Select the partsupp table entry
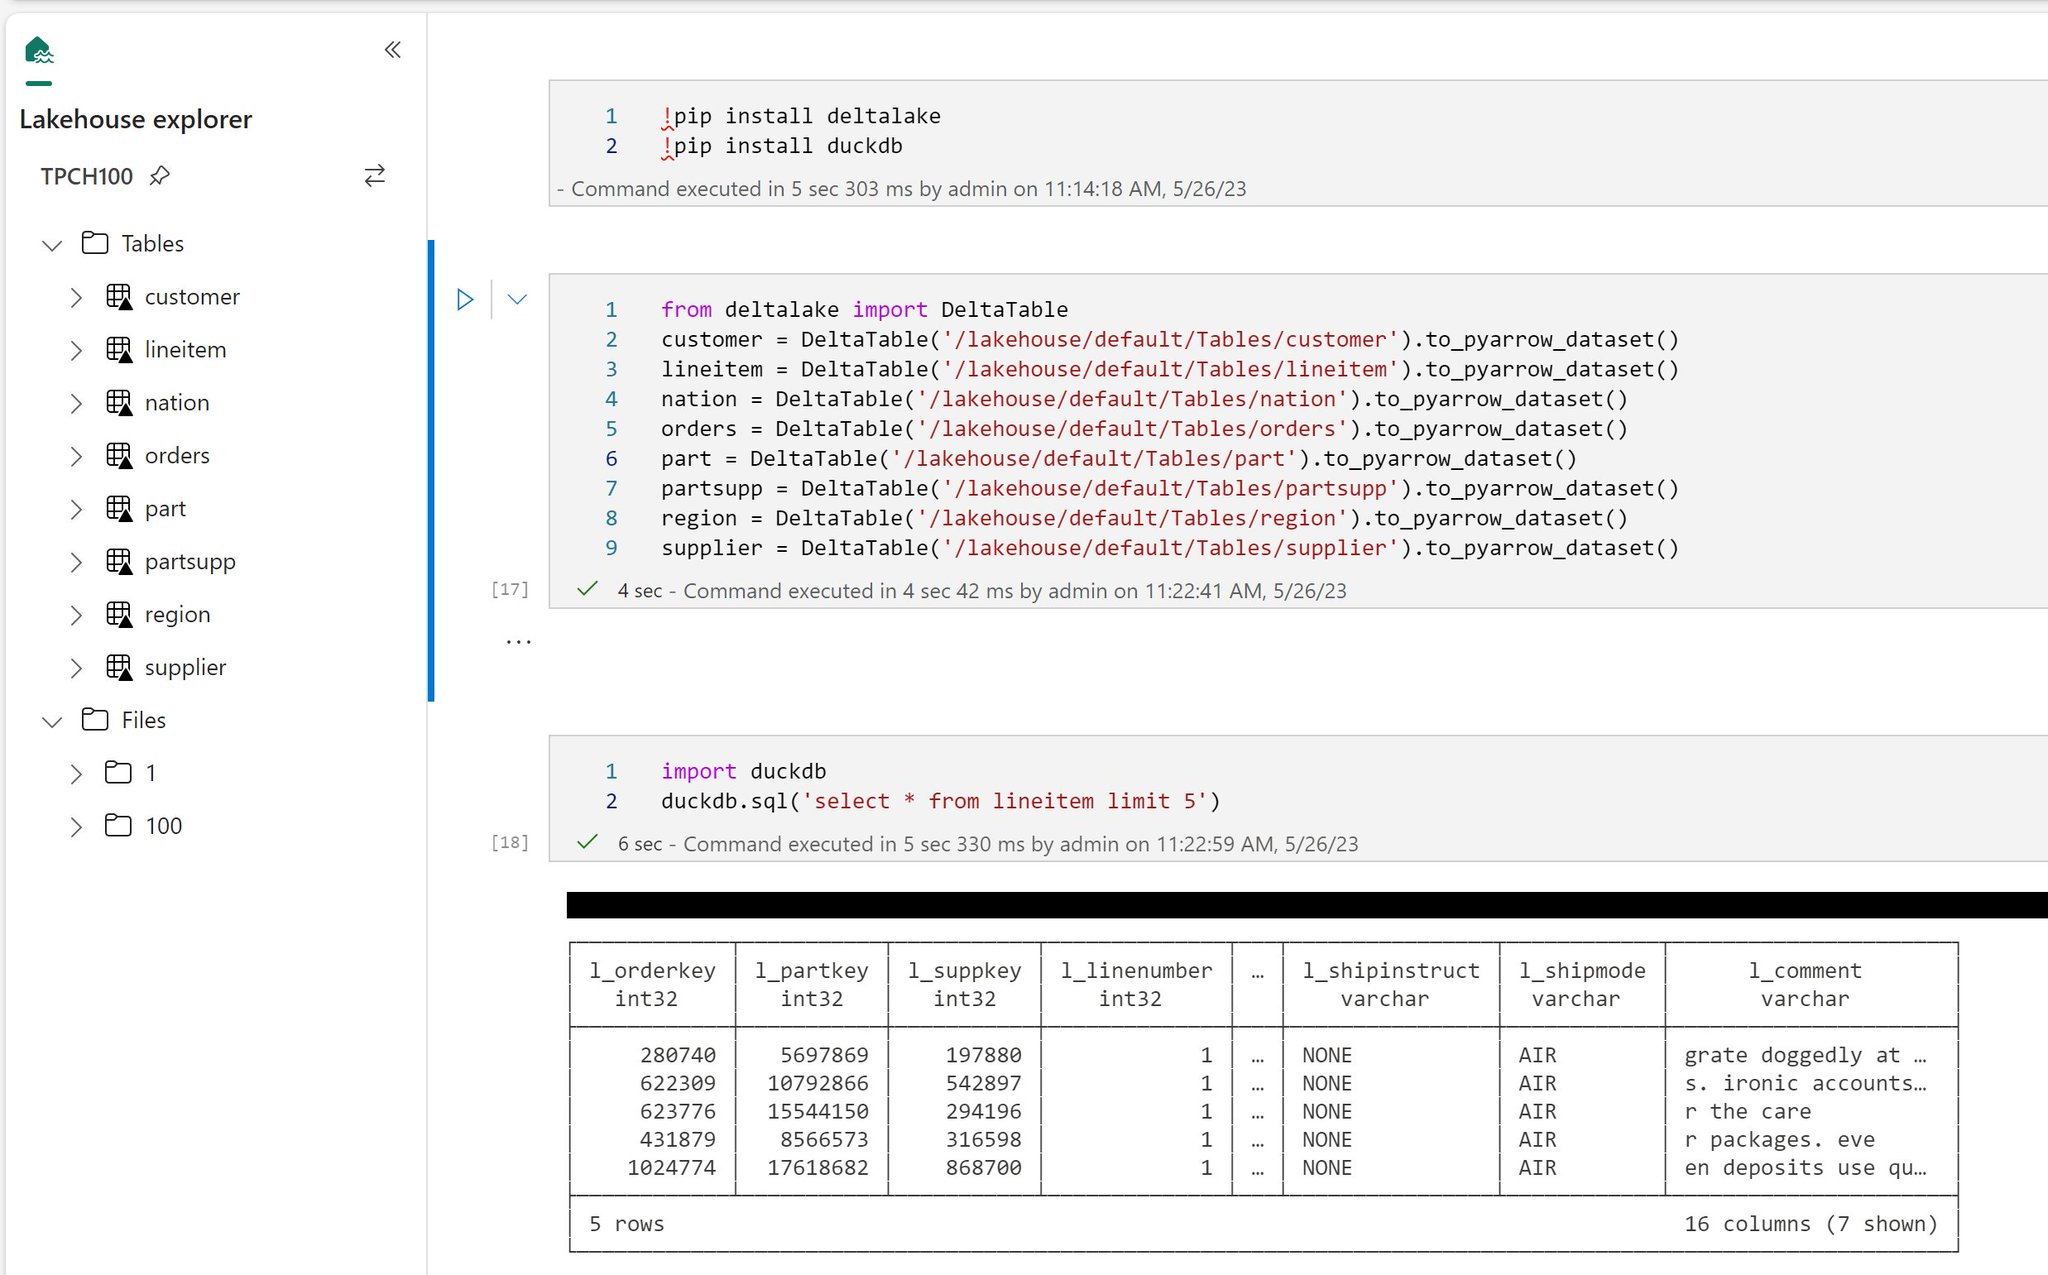The image size is (2048, 1275). [x=190, y=562]
